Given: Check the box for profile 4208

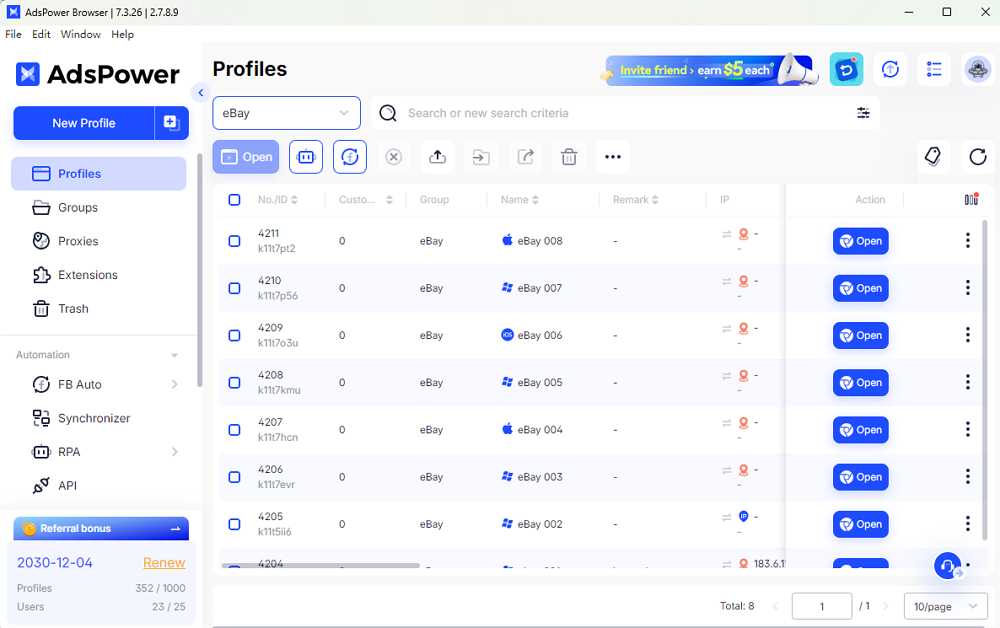Looking at the screenshot, I should (x=235, y=383).
